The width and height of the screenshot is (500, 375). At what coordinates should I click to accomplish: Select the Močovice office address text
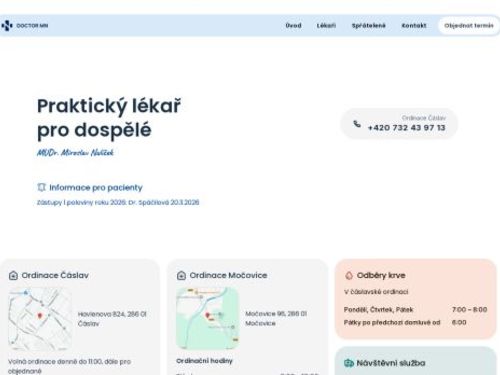click(276, 318)
